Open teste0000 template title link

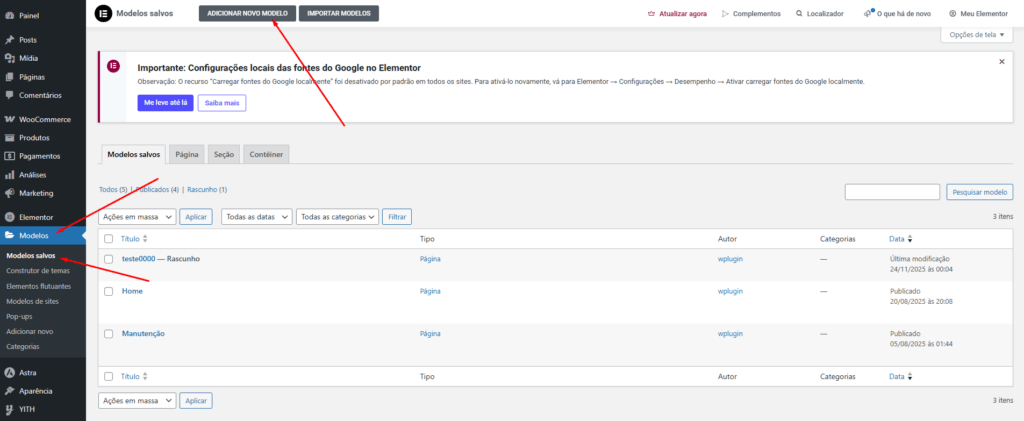(x=138, y=259)
